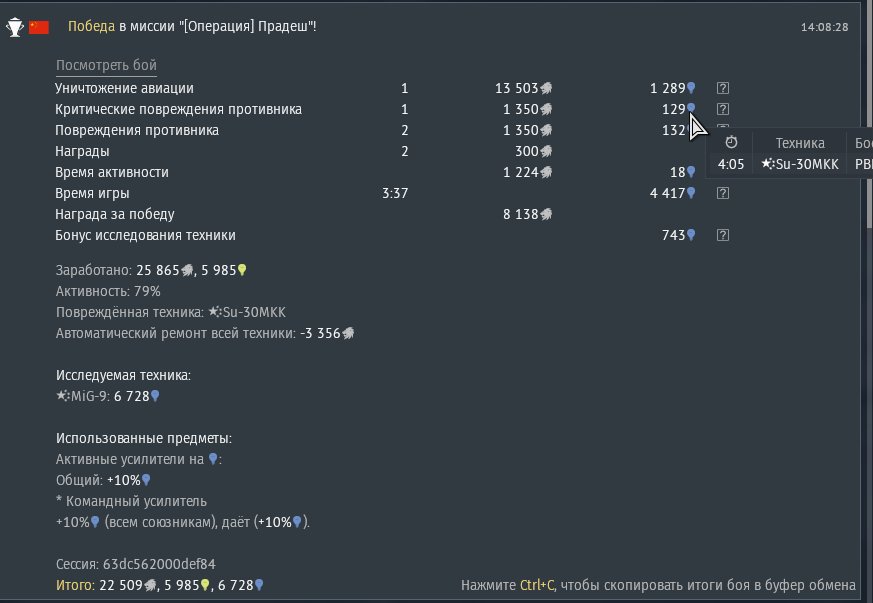Click the clock icon in tooltip header
The image size is (873, 603).
pos(731,143)
